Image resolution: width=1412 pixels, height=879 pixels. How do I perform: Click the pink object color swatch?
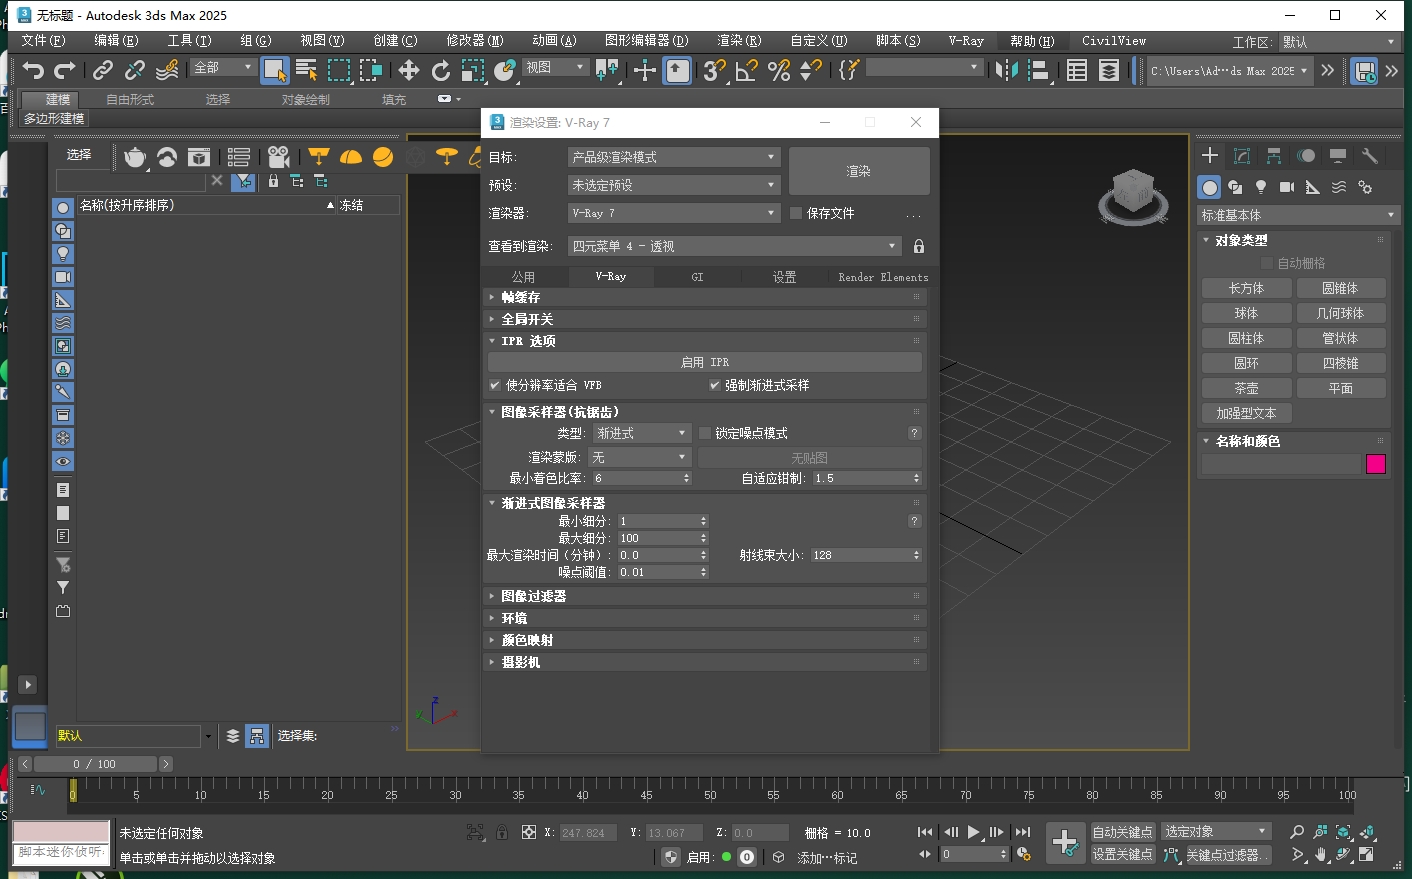[x=1376, y=464]
